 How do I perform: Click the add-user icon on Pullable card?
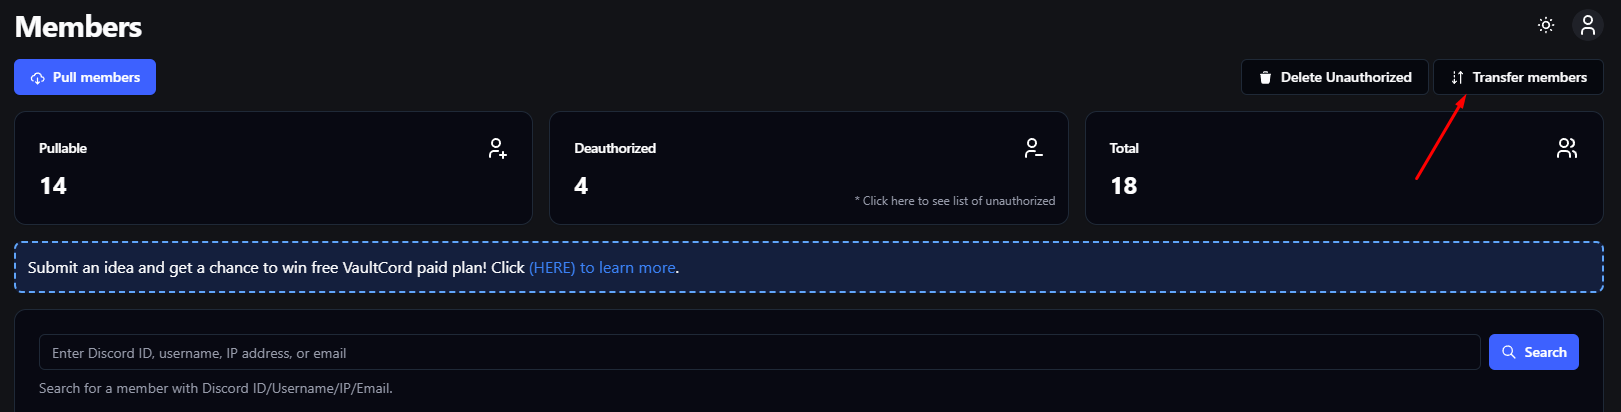(x=497, y=149)
